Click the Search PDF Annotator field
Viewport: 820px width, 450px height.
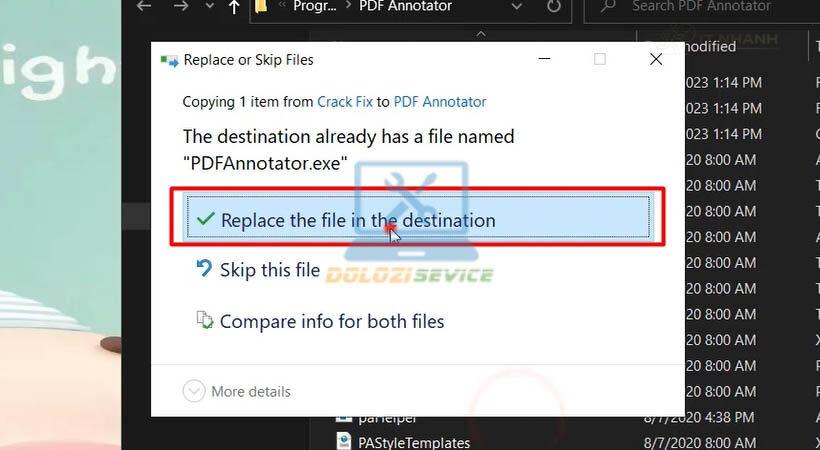tap(701, 7)
